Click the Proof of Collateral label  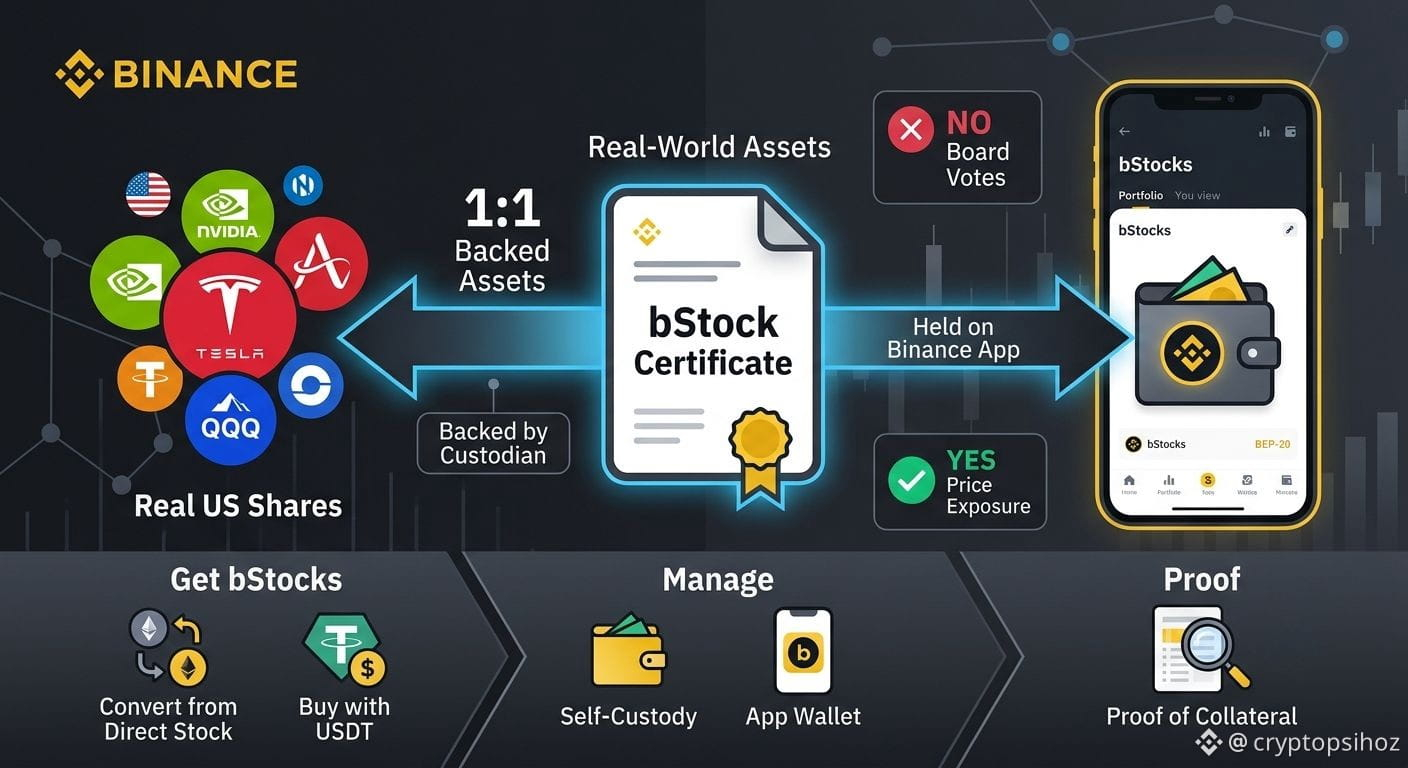coord(1201,716)
